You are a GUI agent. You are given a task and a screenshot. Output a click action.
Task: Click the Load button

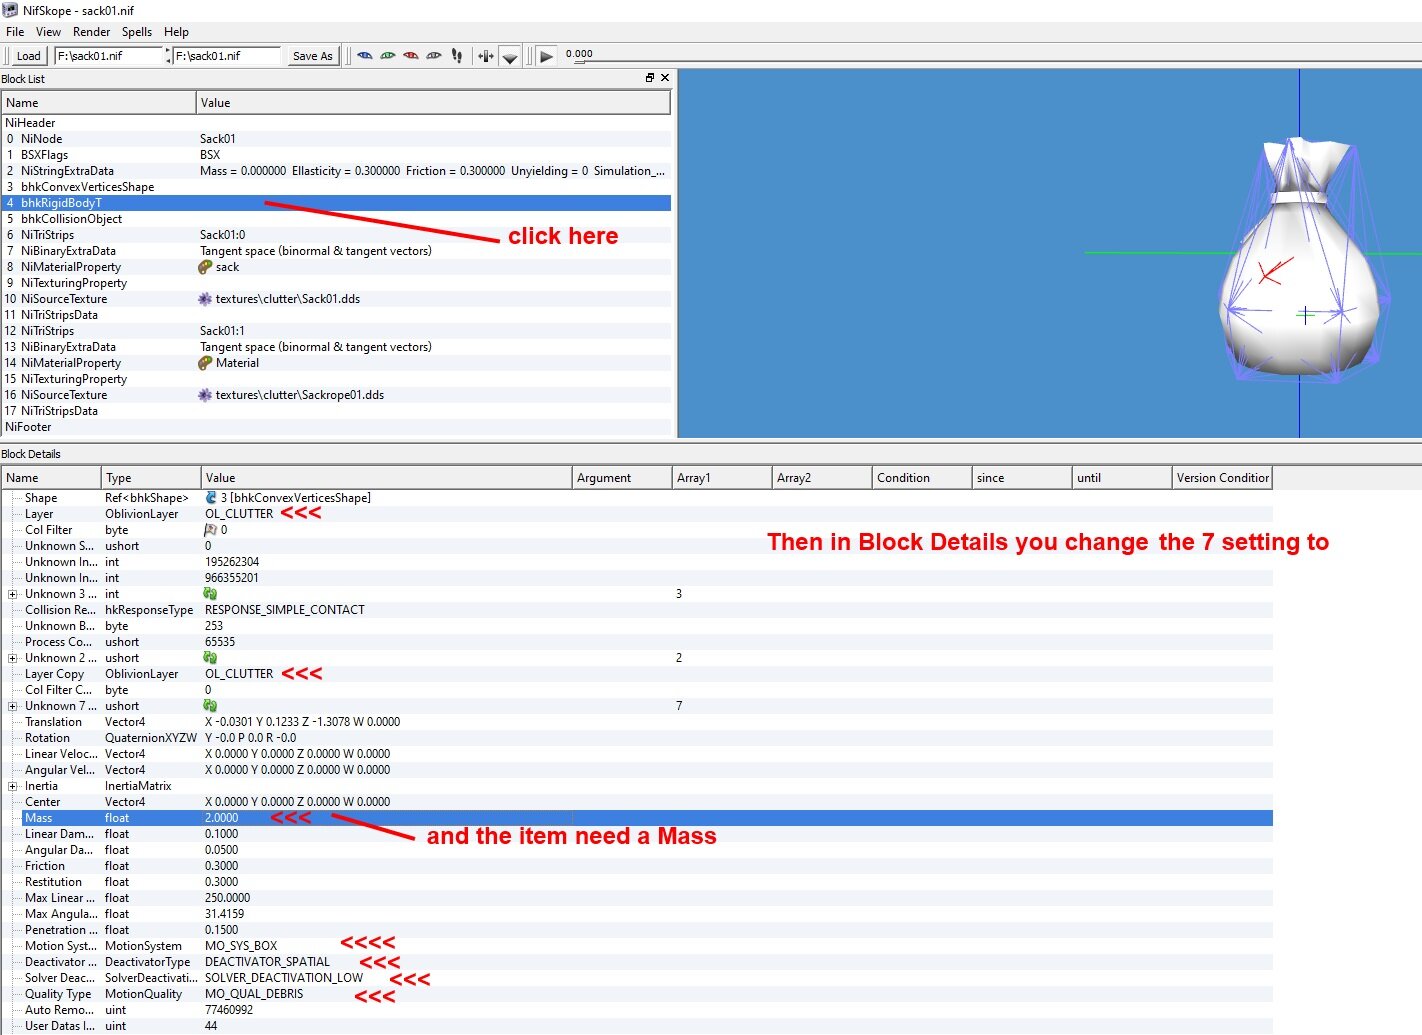[29, 56]
